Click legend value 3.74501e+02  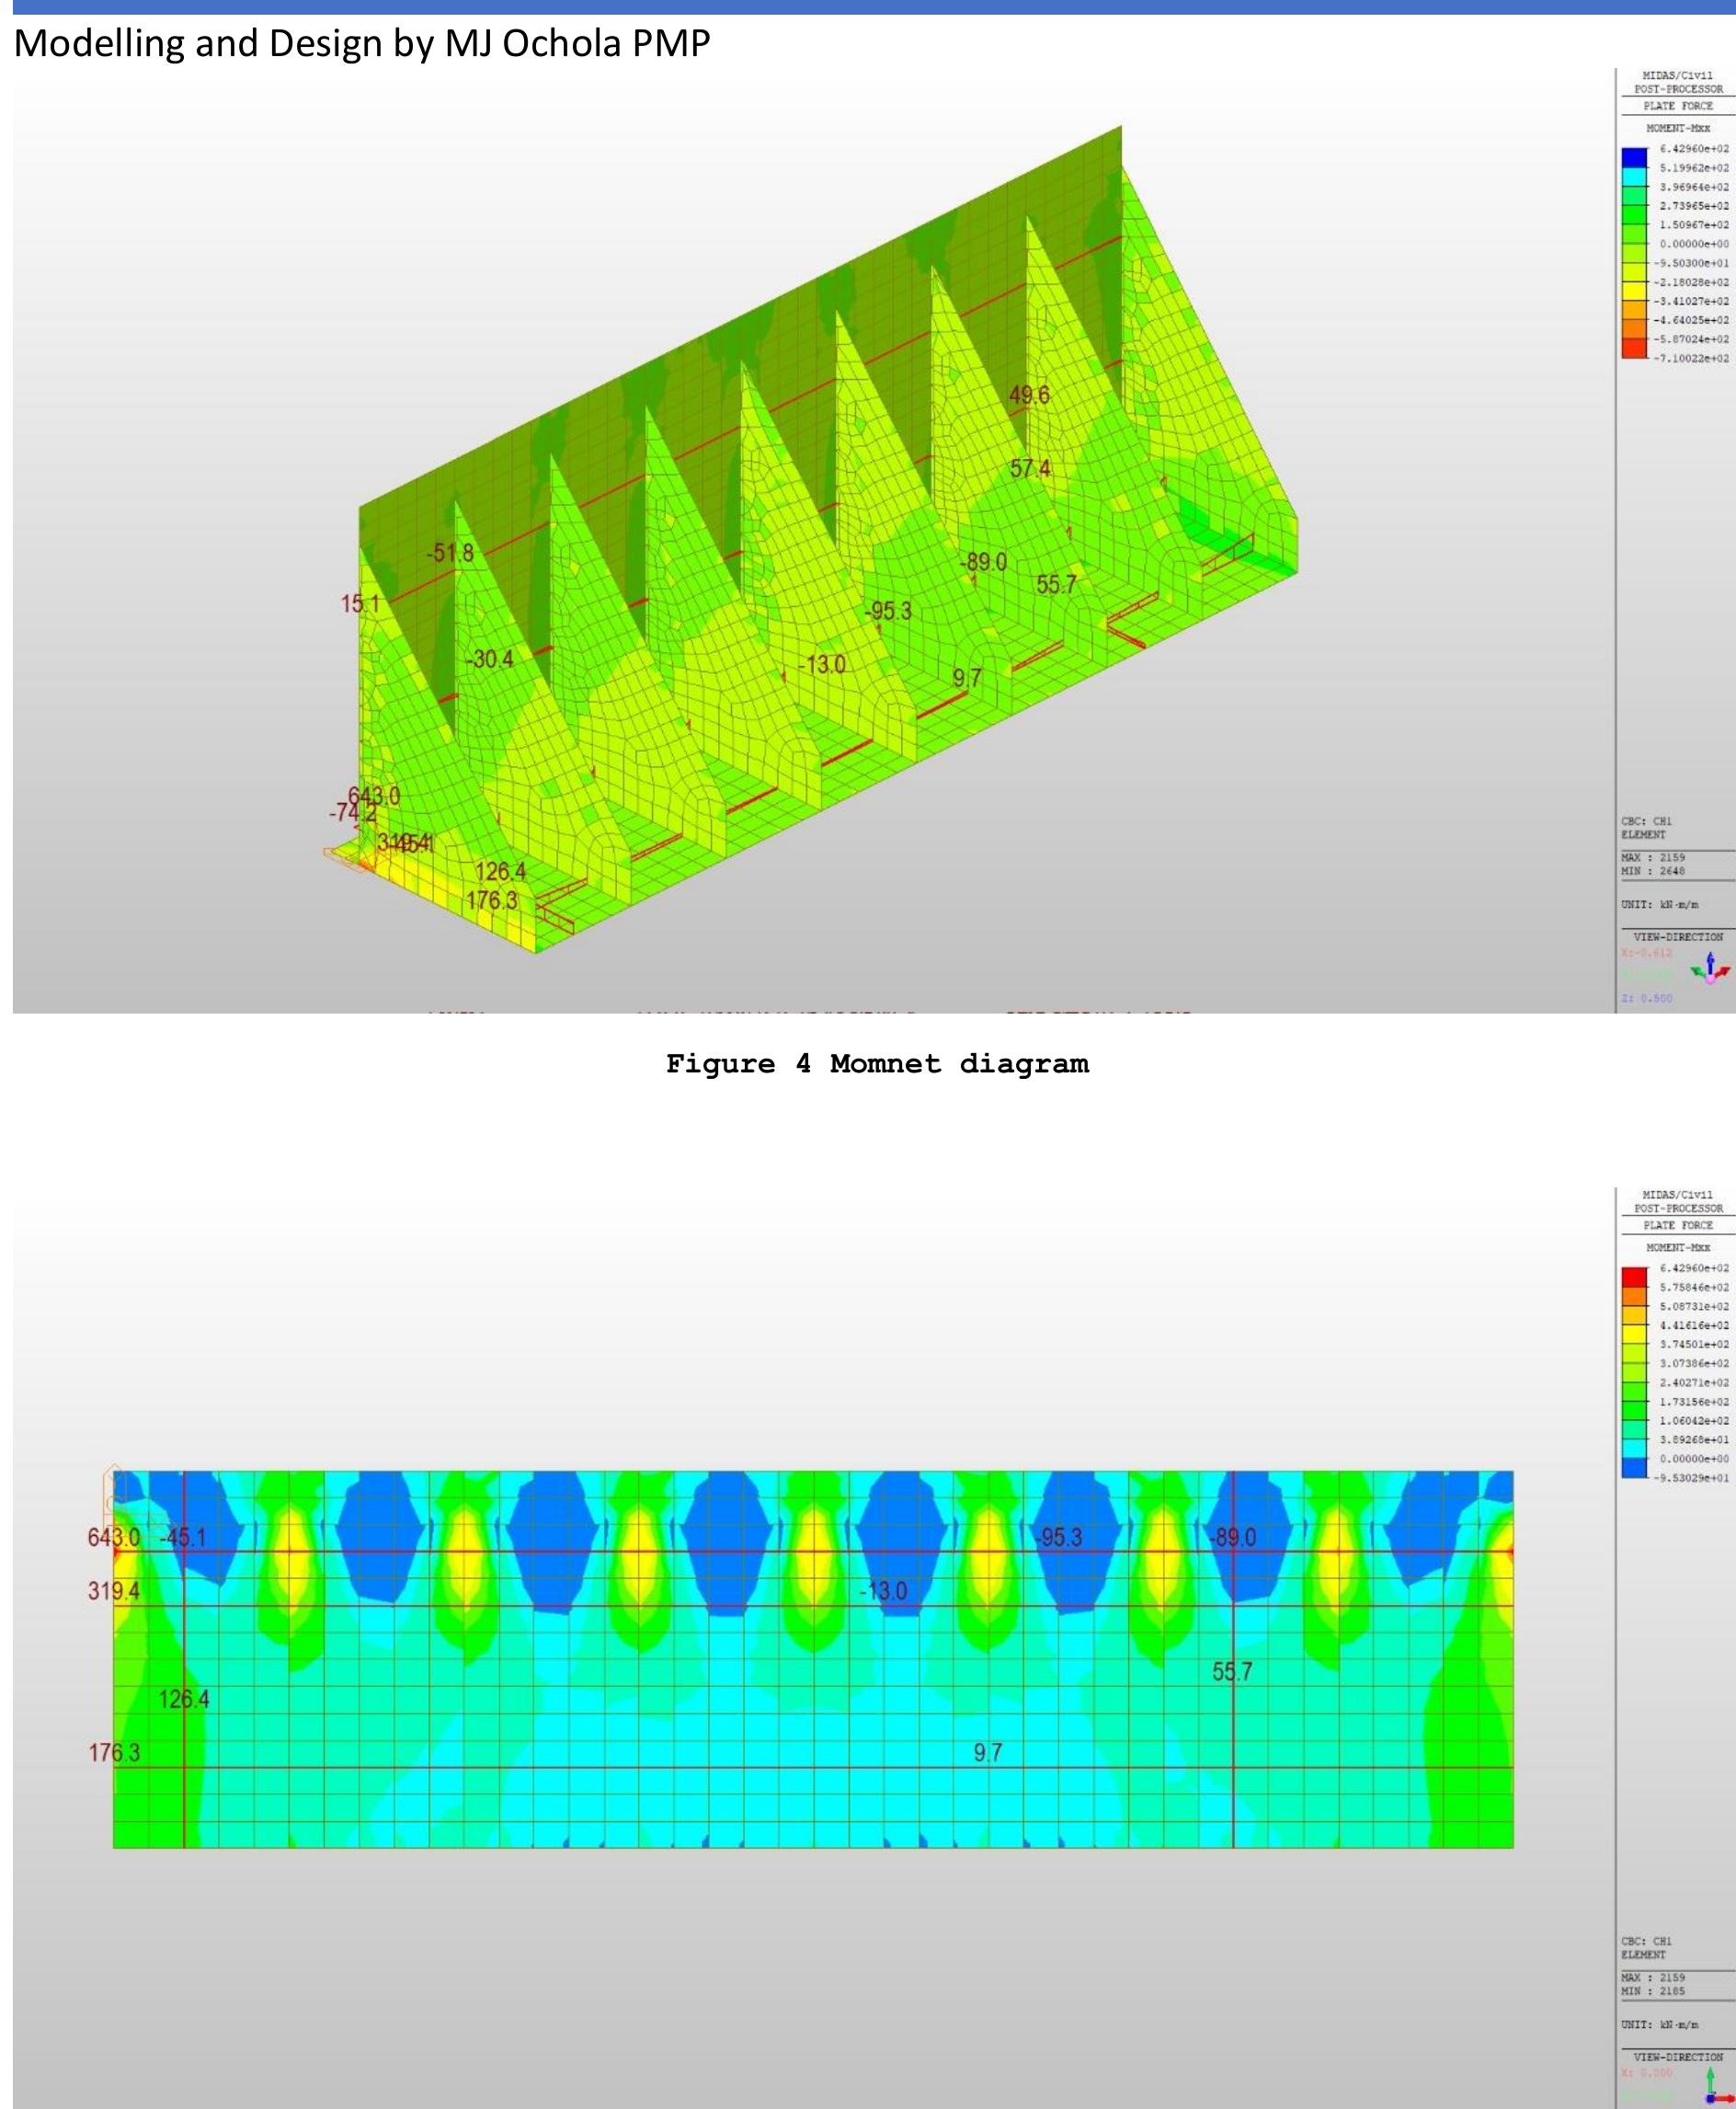click(x=1694, y=1344)
